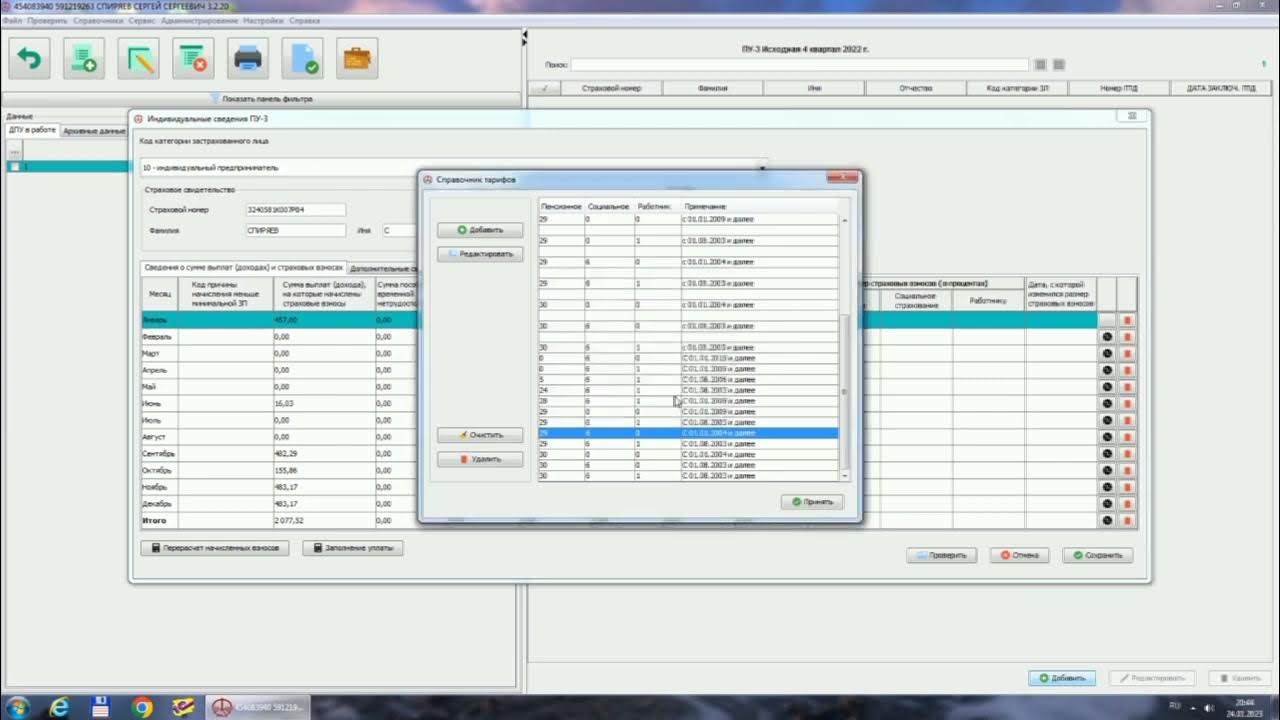This screenshot has width=1280, height=720.
Task: Click Удалить in tariff directory dialog
Action: click(x=480, y=459)
